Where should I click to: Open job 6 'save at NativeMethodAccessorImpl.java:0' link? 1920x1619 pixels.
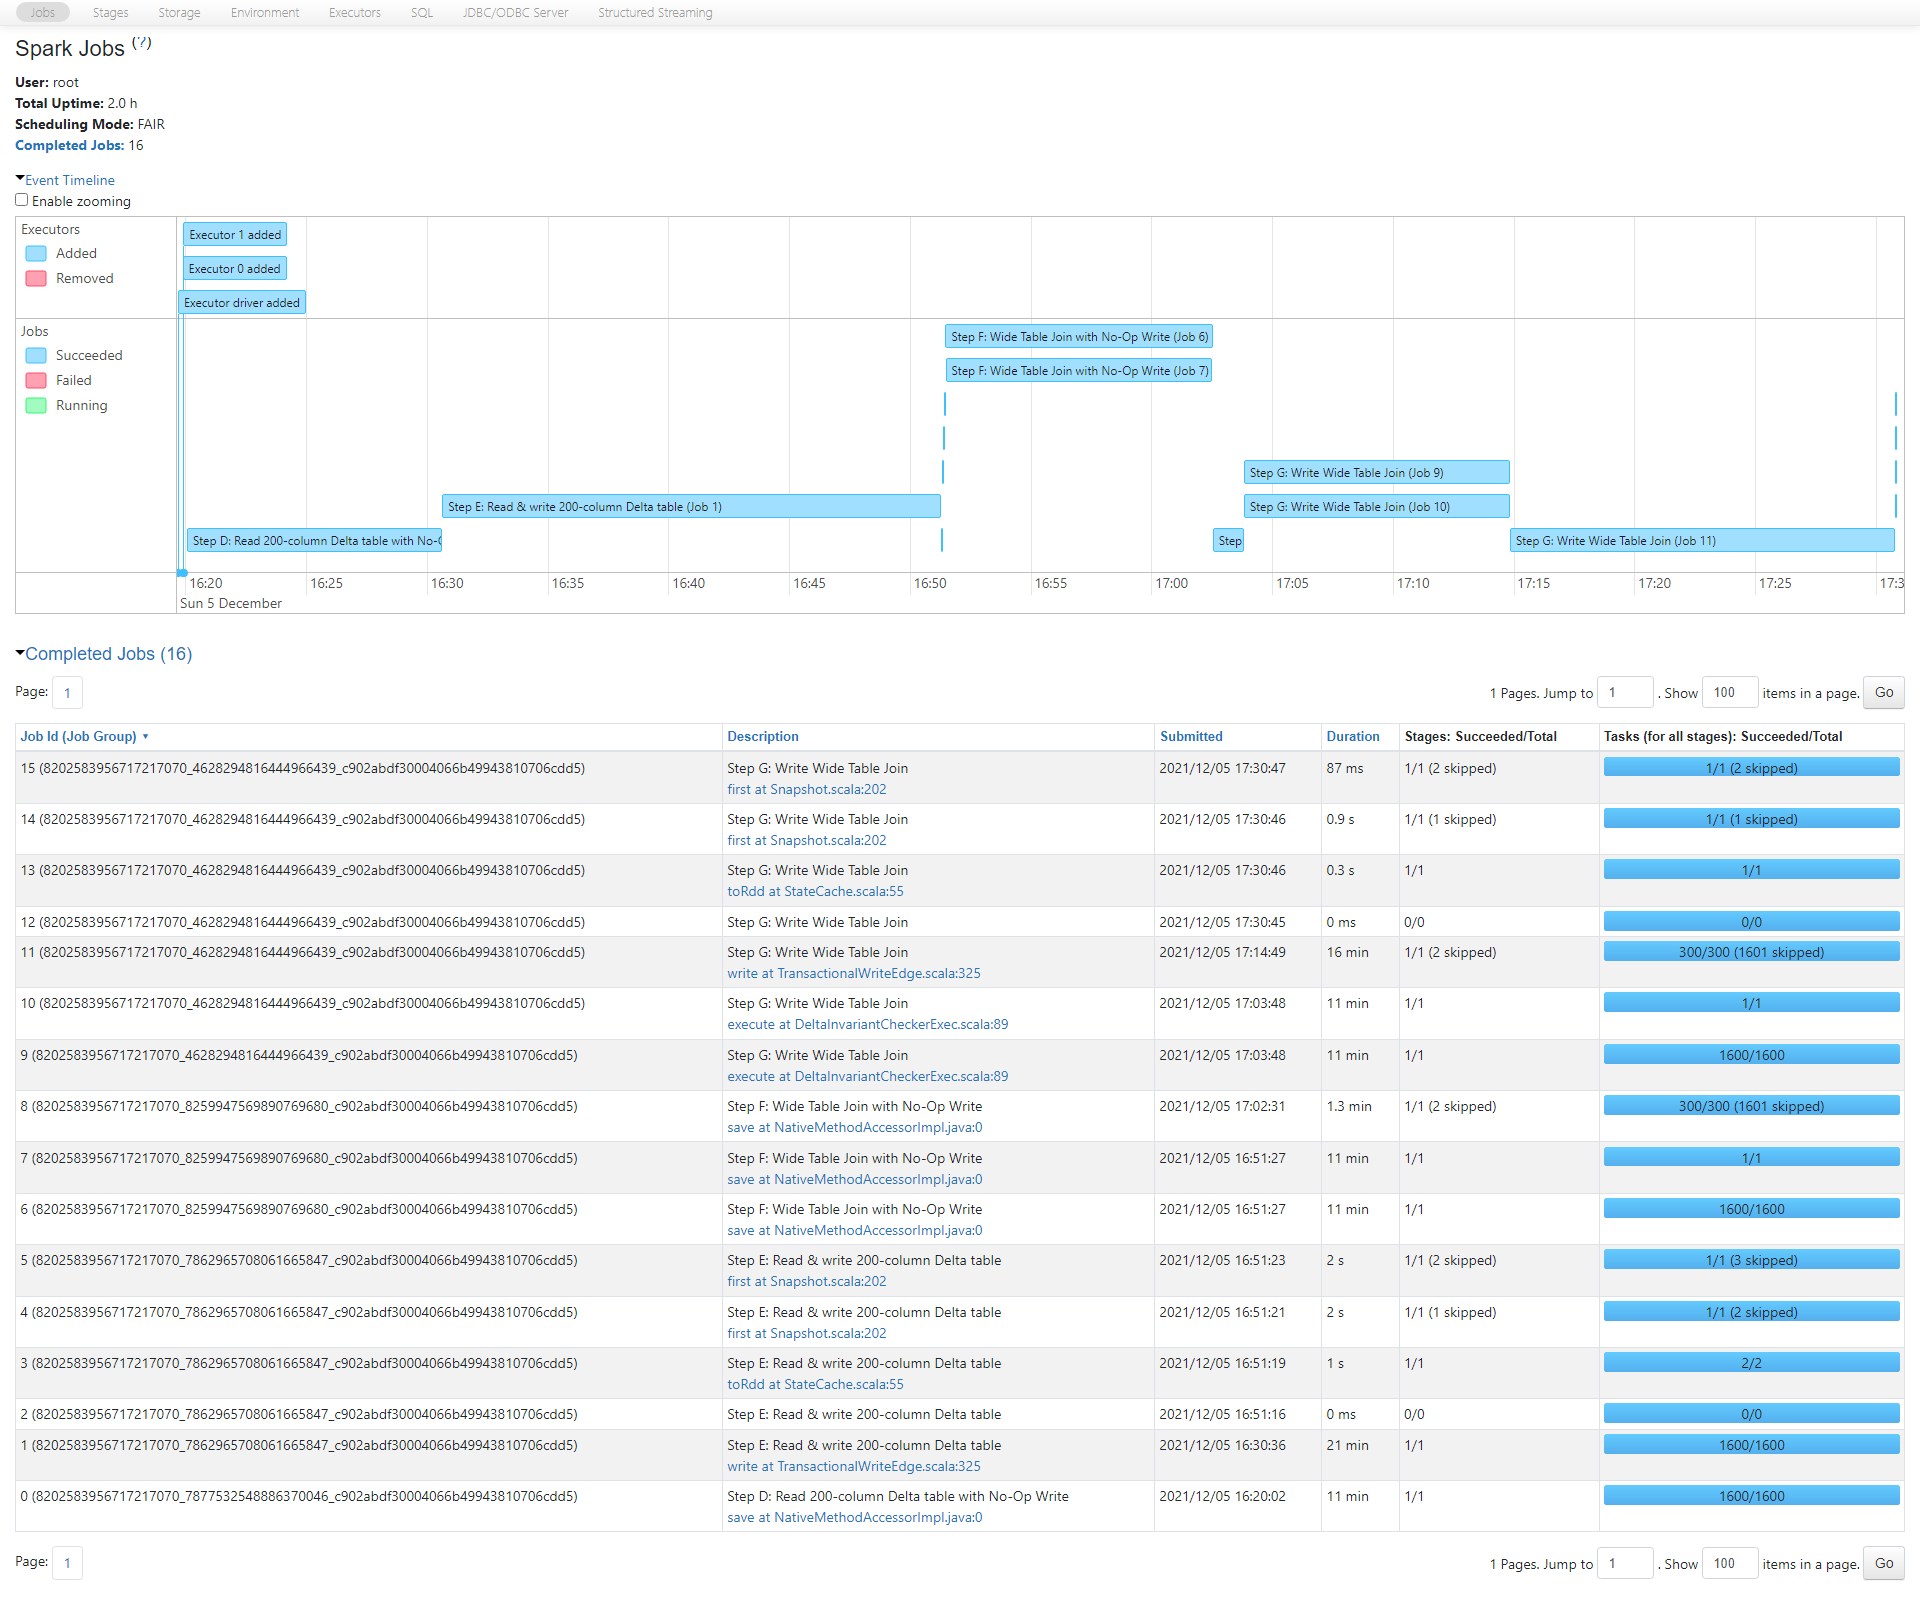tap(855, 1231)
